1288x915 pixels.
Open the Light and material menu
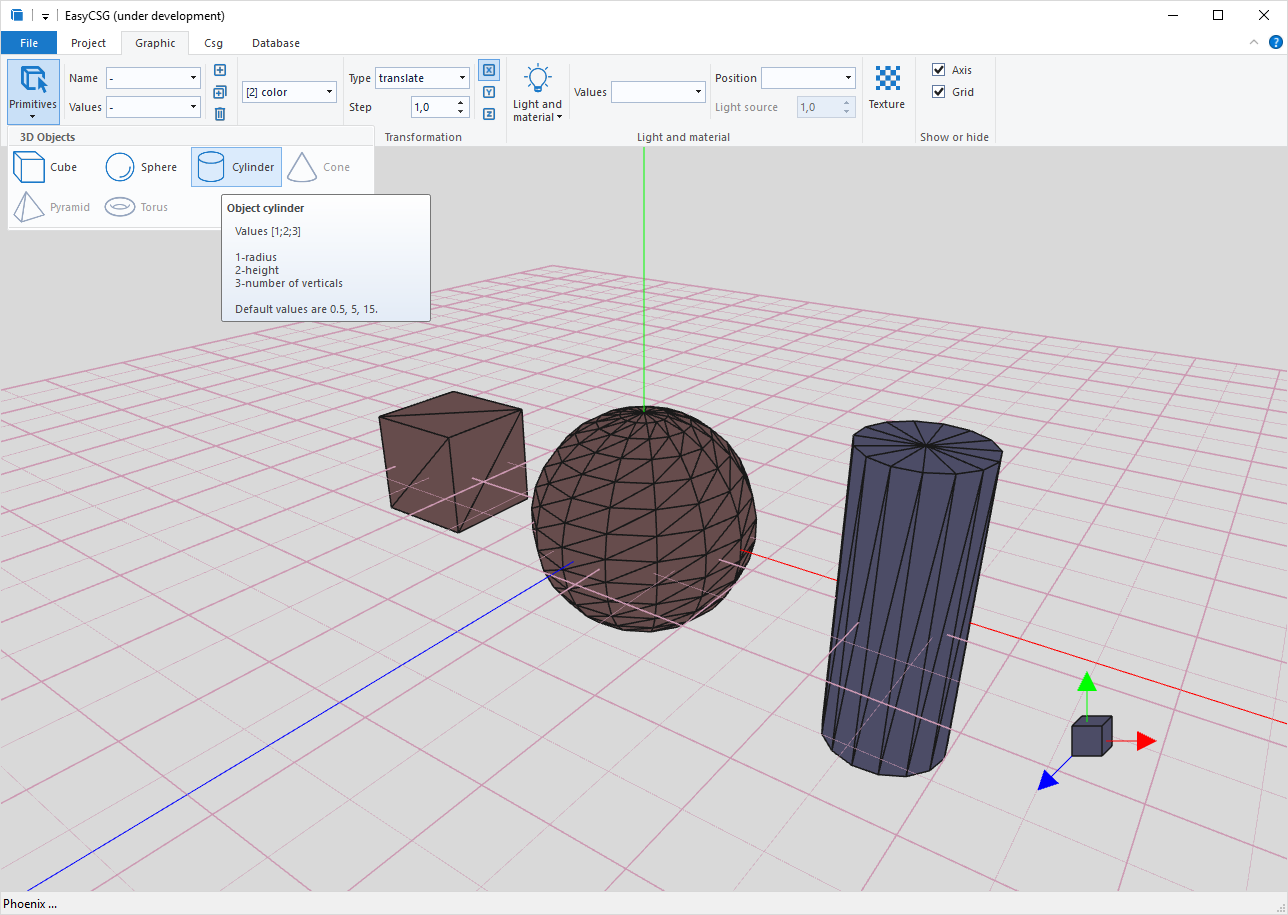538,93
